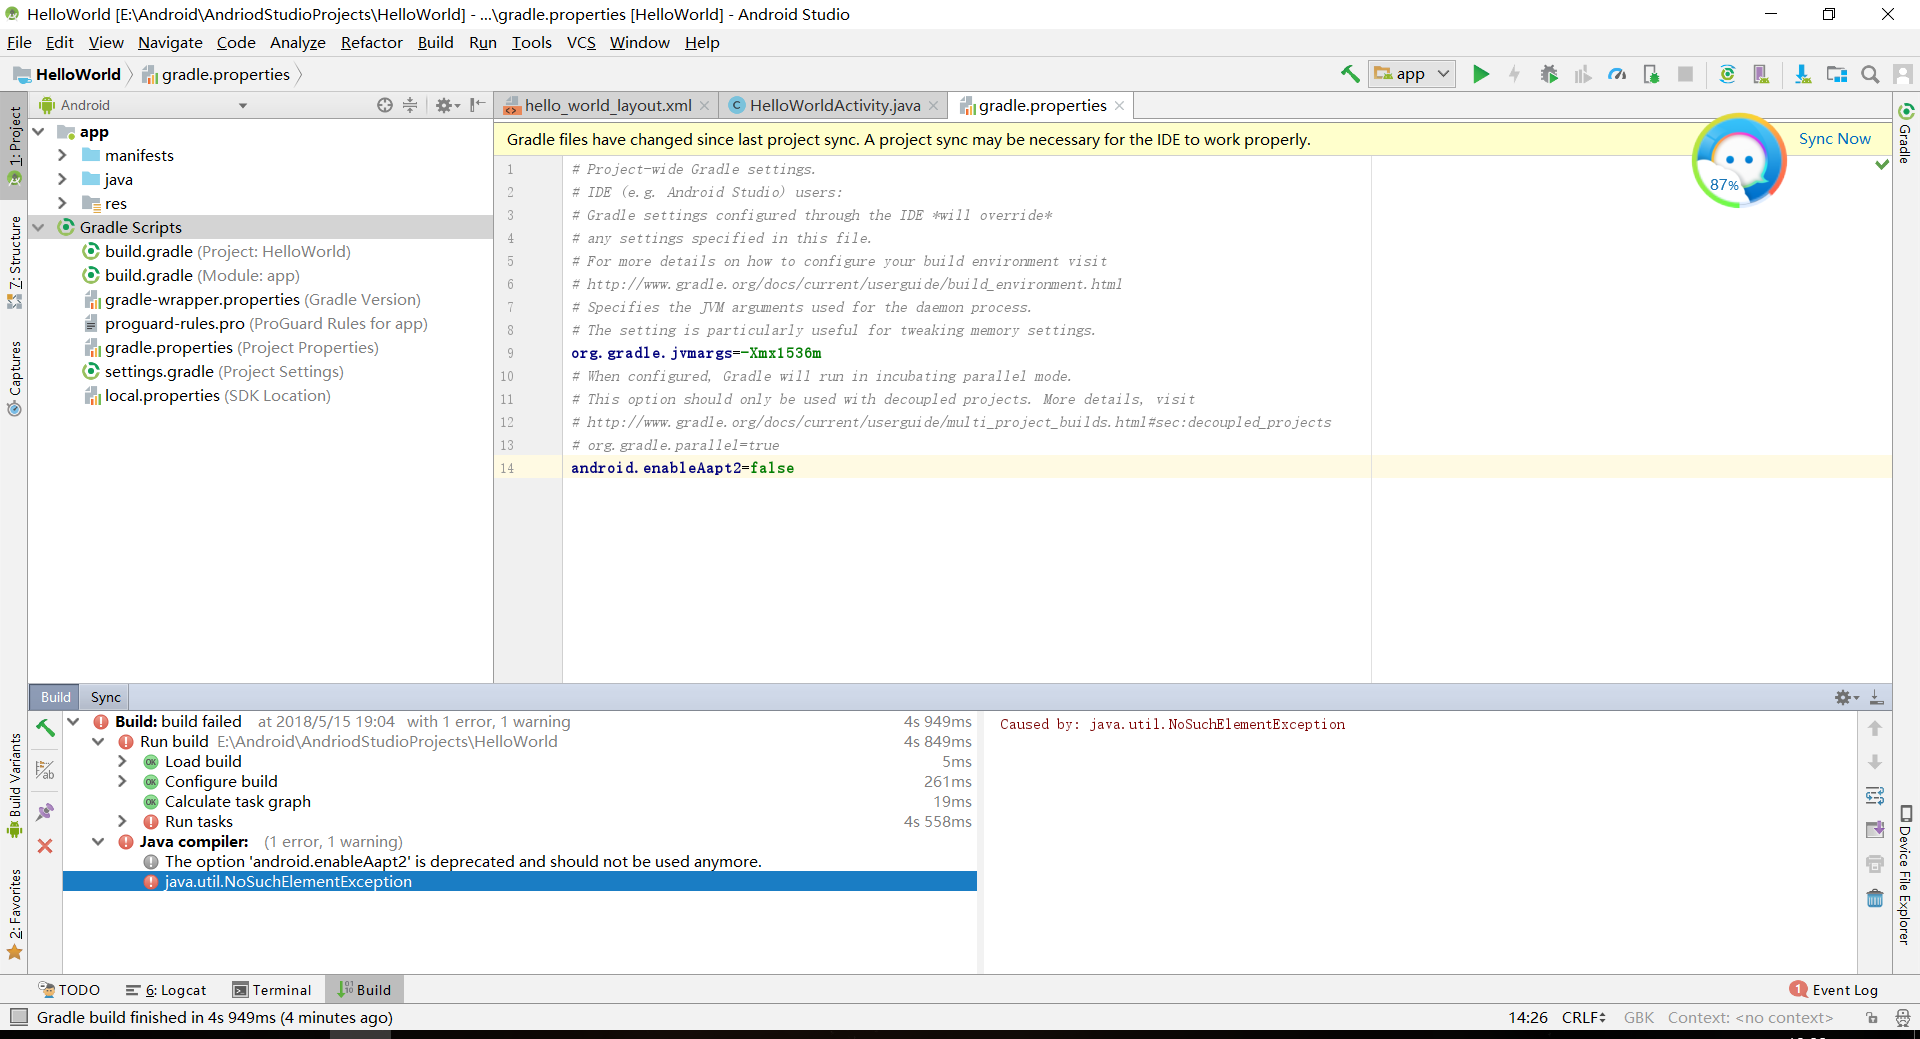Toggle the 2: Favorites tool window
The image size is (1920, 1039).
tap(14, 914)
